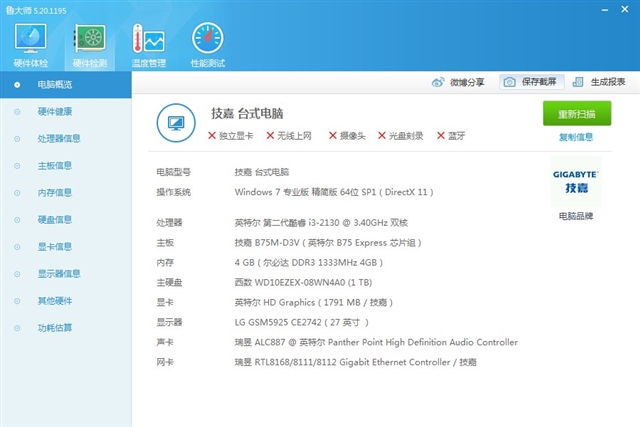Image resolution: width=640 pixels, height=427 pixels.
Task: Click the 操作系统 row label
Action: click(173, 192)
